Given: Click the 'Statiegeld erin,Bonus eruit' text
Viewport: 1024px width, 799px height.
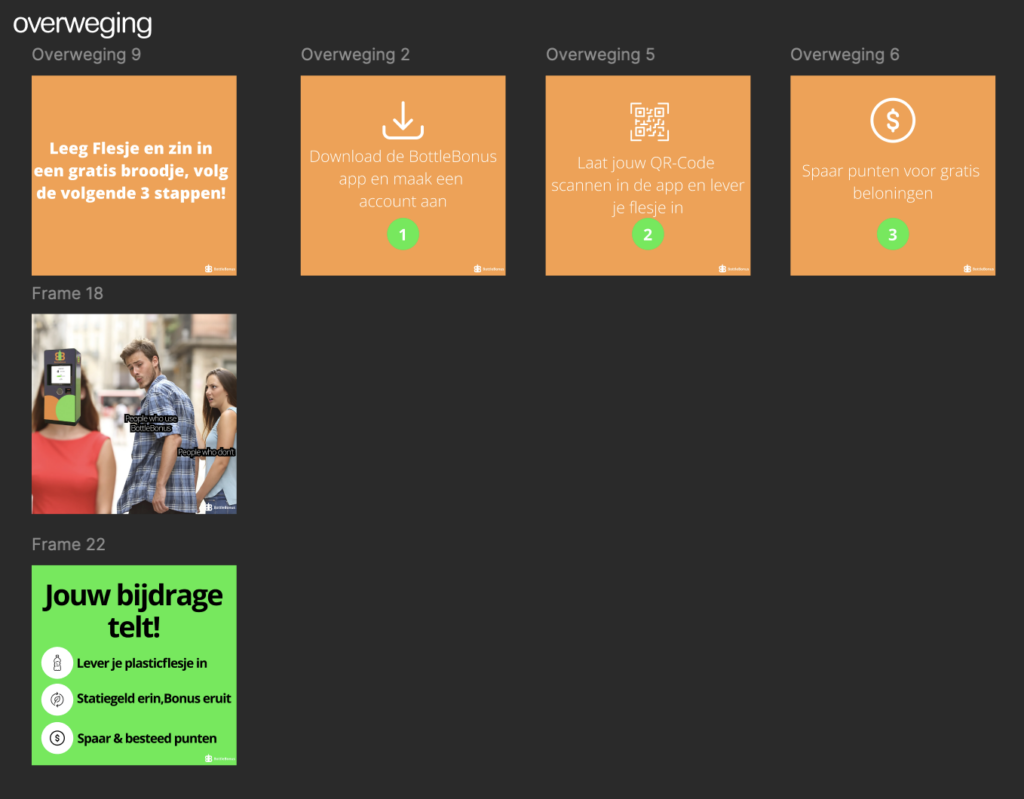Looking at the screenshot, I should tap(153, 698).
